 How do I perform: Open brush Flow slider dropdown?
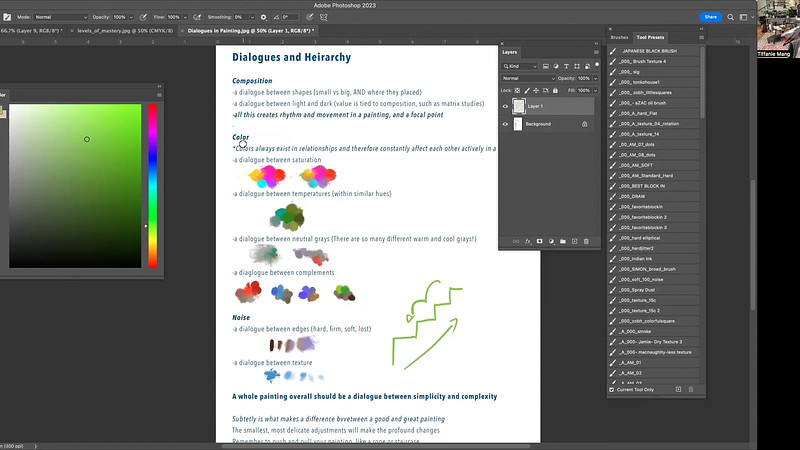pos(185,17)
